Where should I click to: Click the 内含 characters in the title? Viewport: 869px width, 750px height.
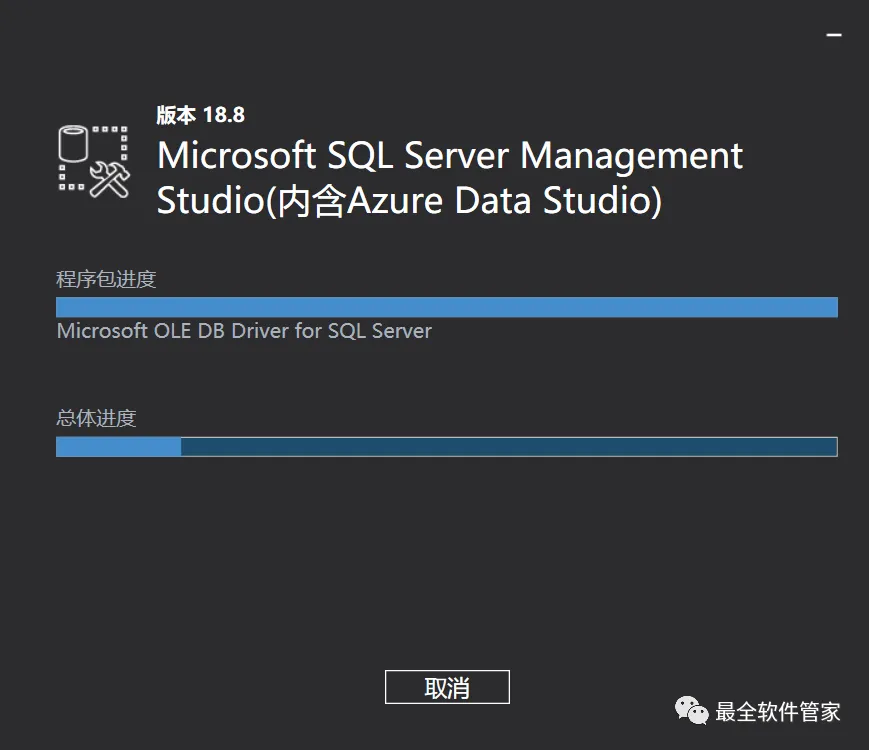(x=301, y=201)
